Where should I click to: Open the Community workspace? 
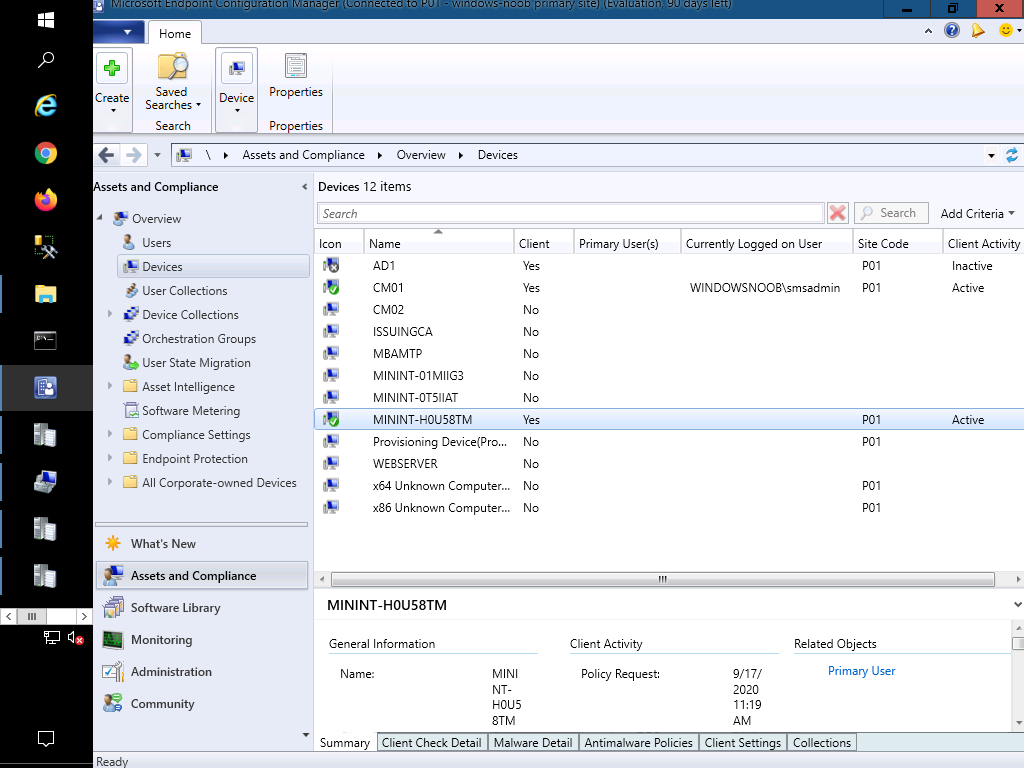click(202, 703)
